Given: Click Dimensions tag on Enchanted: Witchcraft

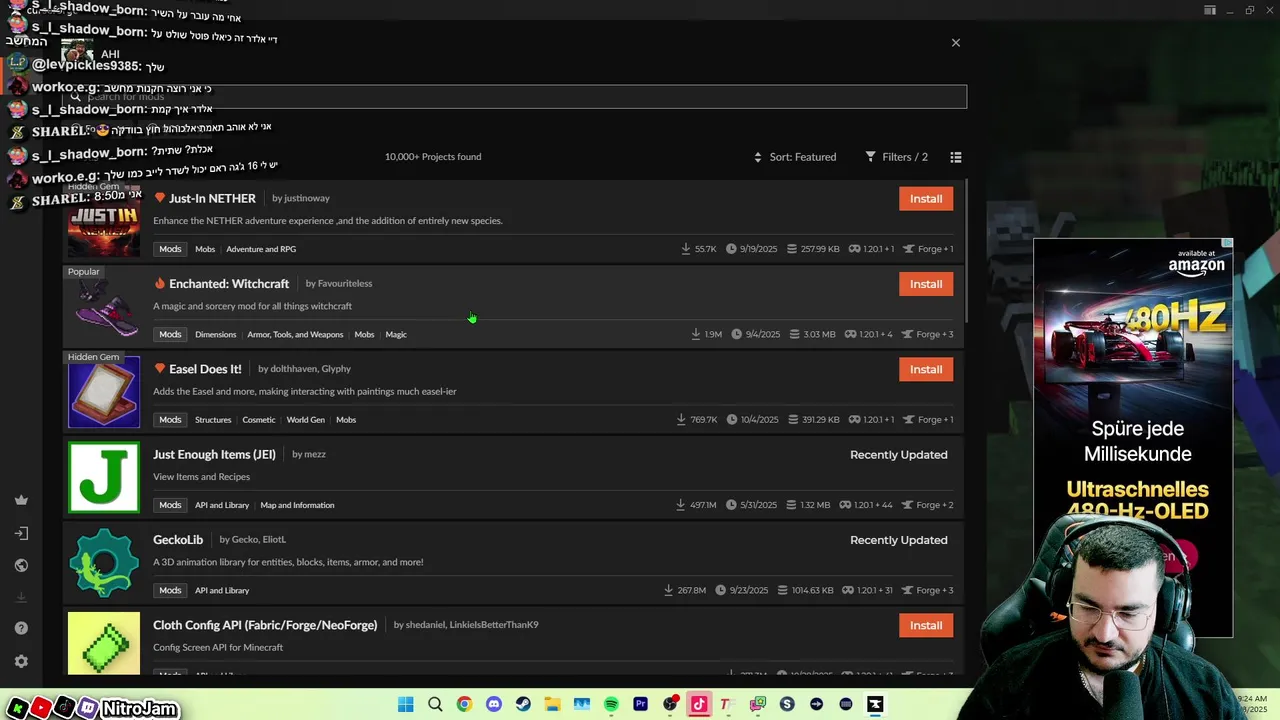Looking at the screenshot, I should pyautogui.click(x=216, y=334).
